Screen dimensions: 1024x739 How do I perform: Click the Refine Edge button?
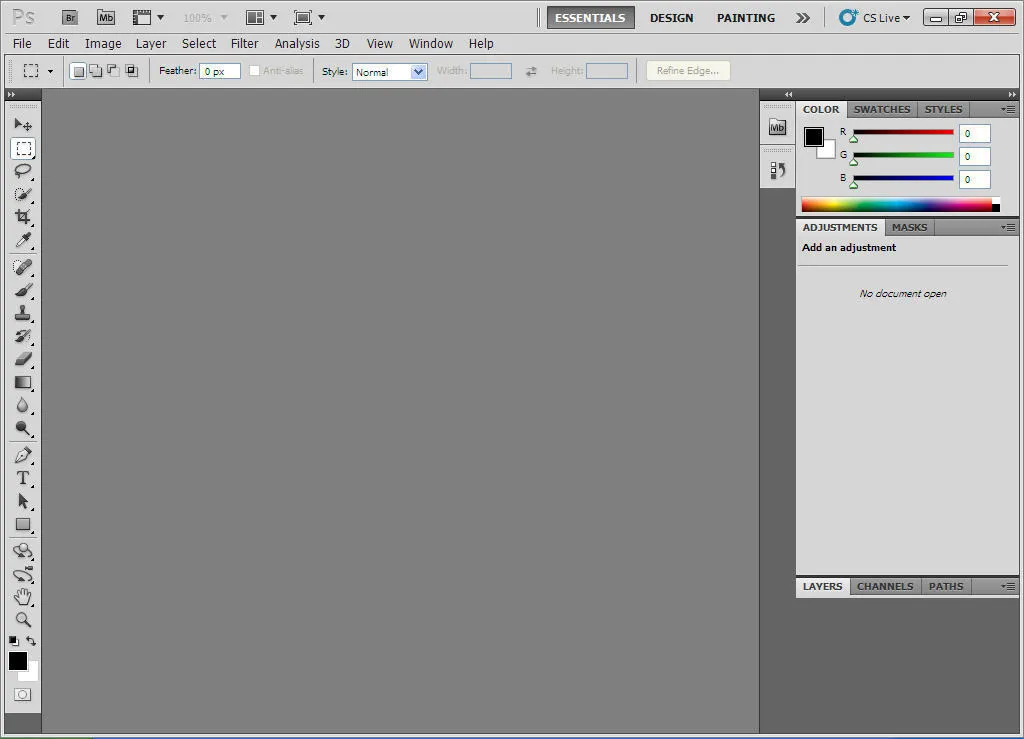pyautogui.click(x=688, y=71)
